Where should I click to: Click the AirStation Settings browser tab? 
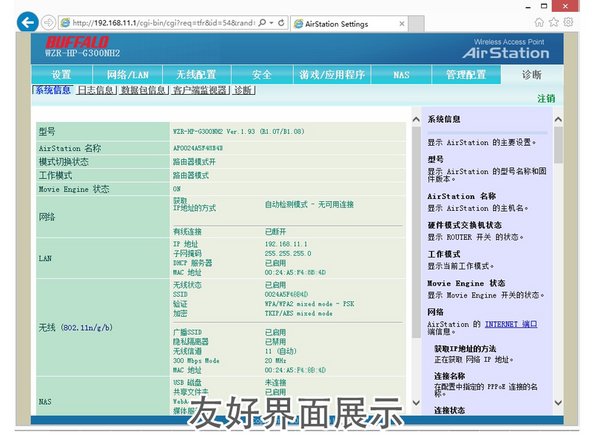(x=349, y=24)
